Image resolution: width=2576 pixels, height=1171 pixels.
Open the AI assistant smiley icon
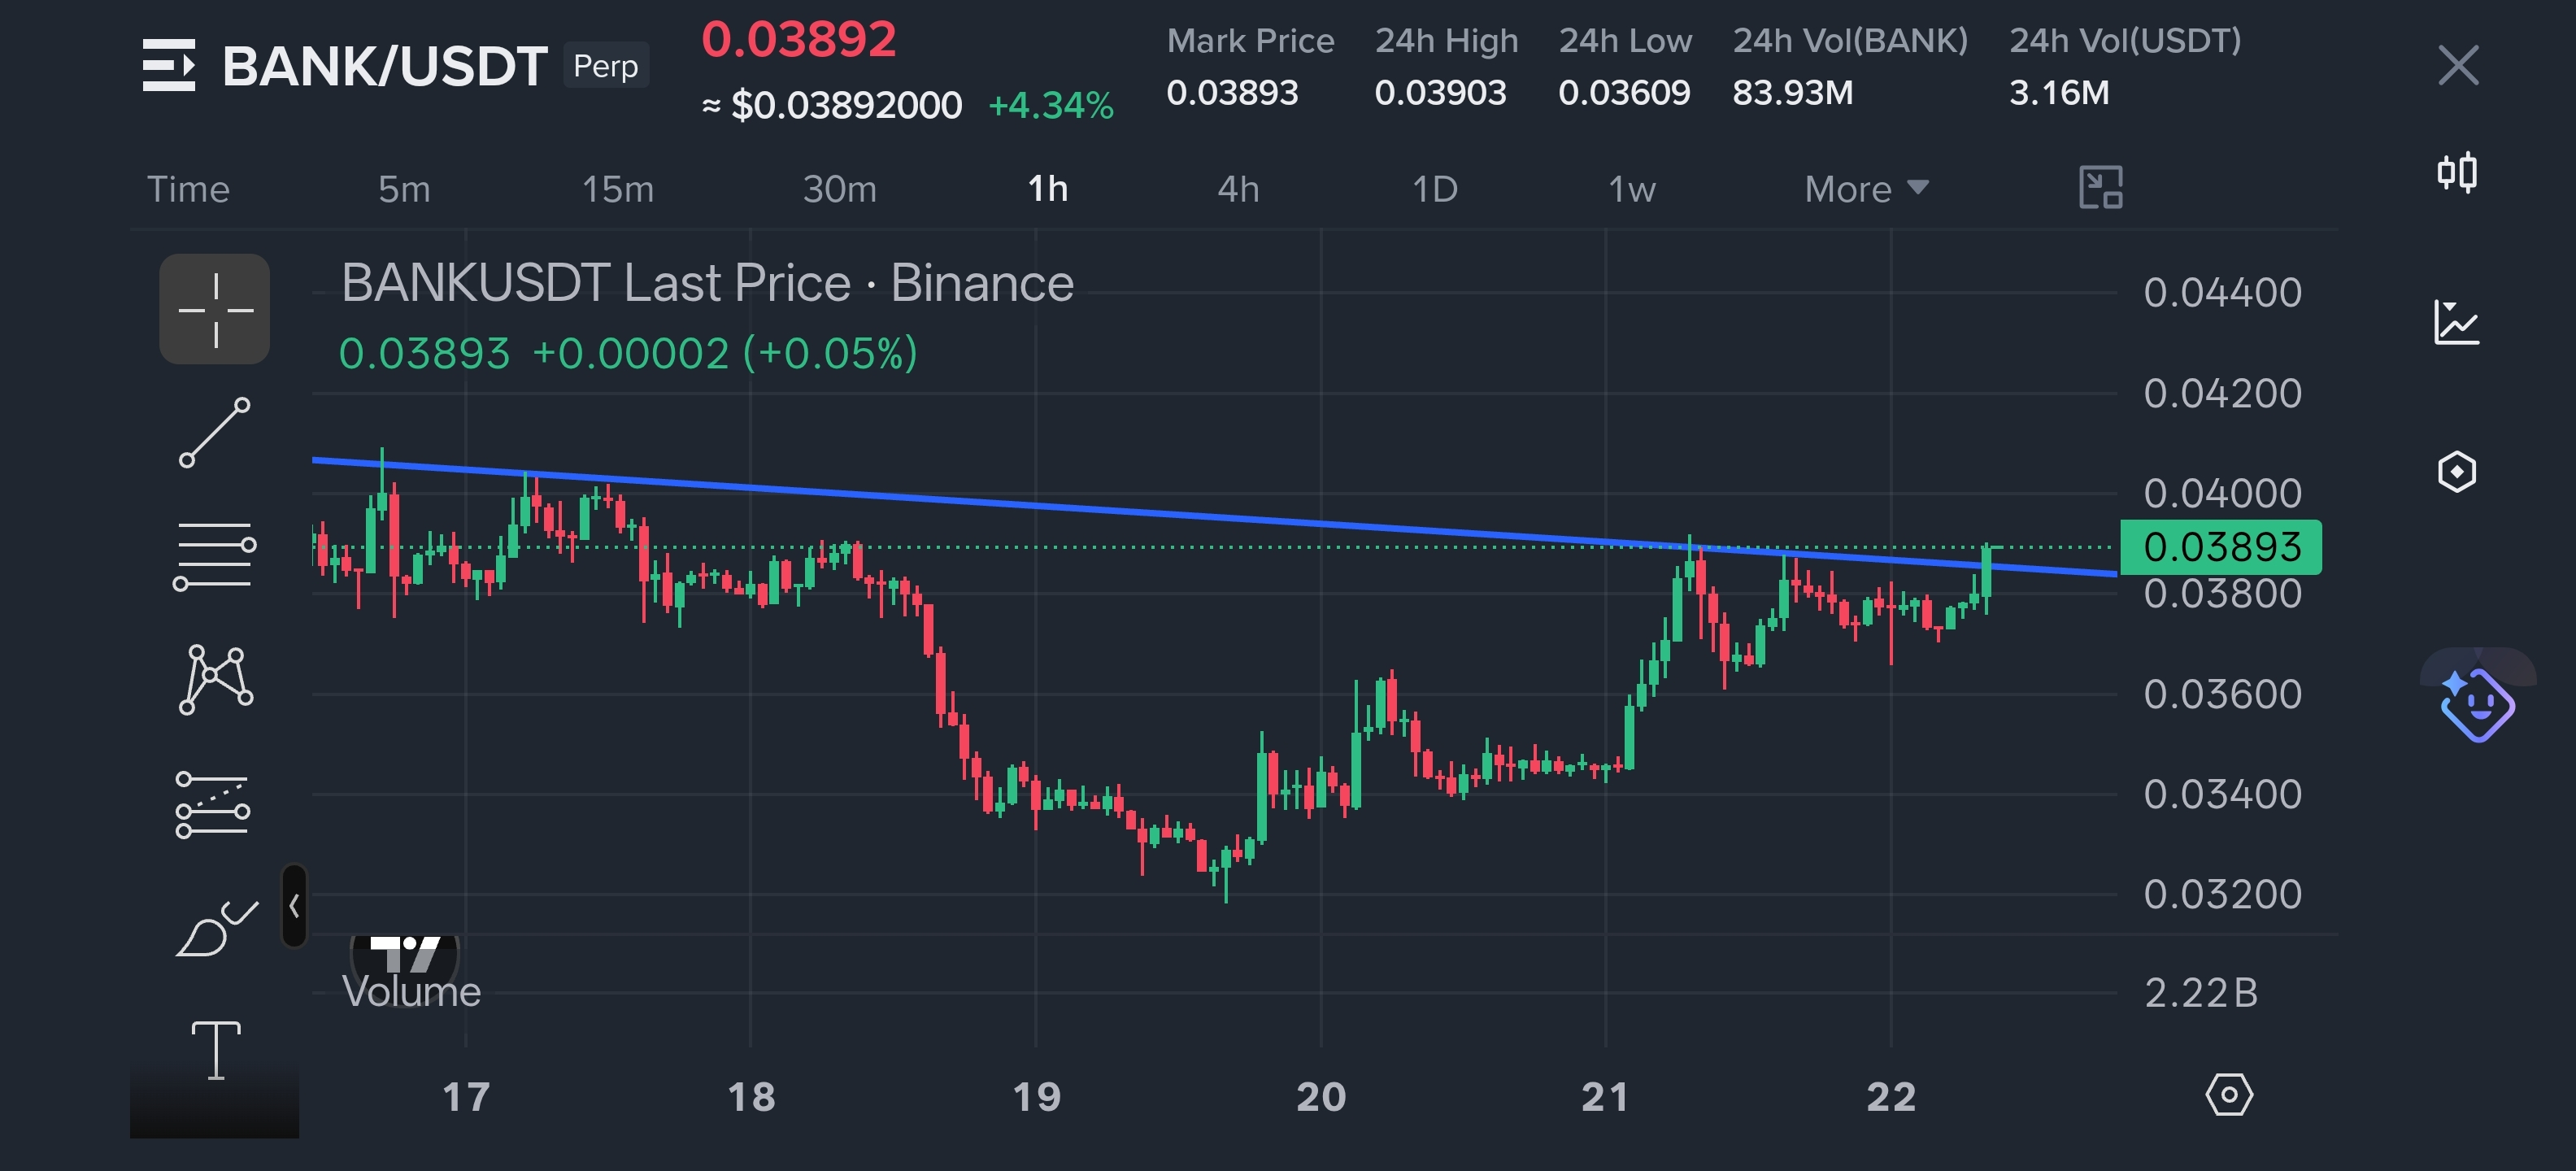tap(2476, 705)
